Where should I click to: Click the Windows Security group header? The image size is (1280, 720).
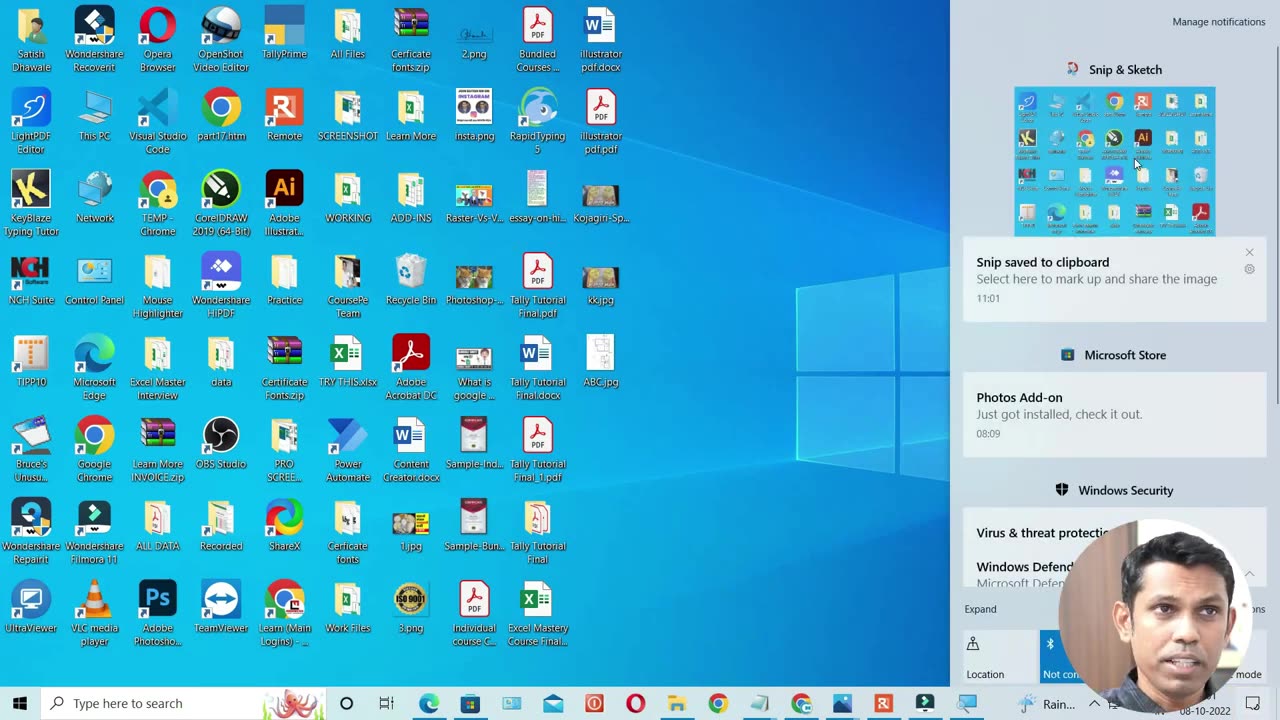pos(1115,490)
